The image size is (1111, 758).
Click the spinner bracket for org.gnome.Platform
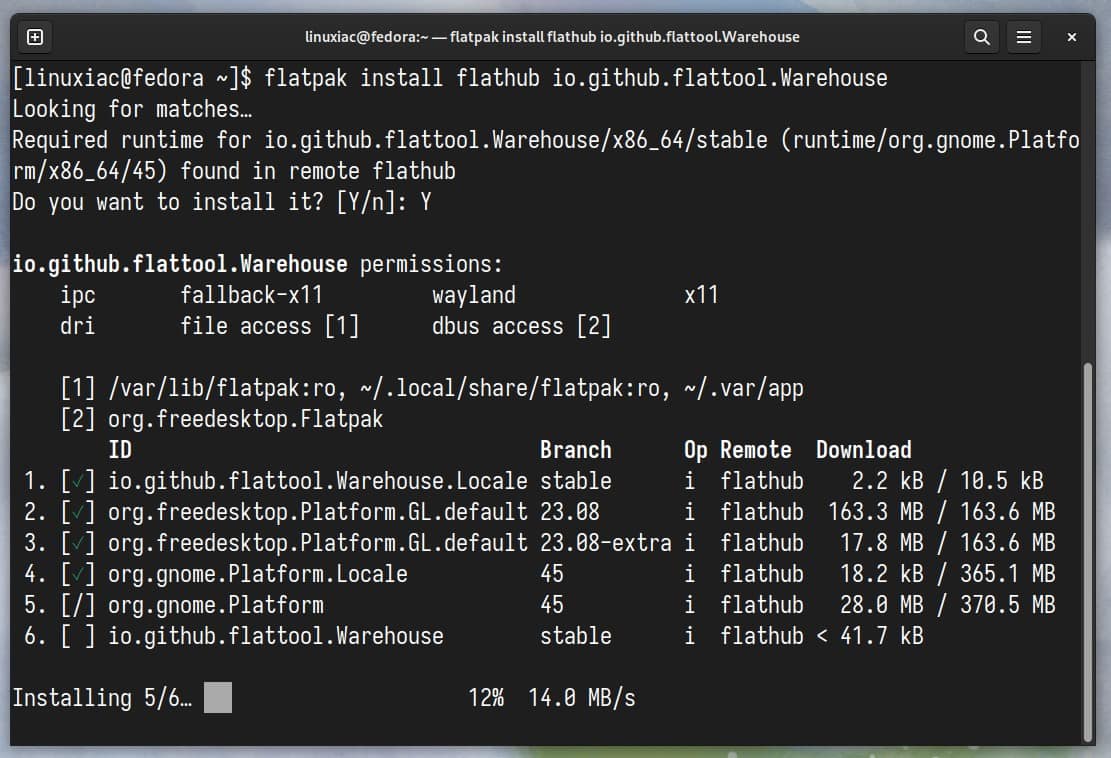78,605
